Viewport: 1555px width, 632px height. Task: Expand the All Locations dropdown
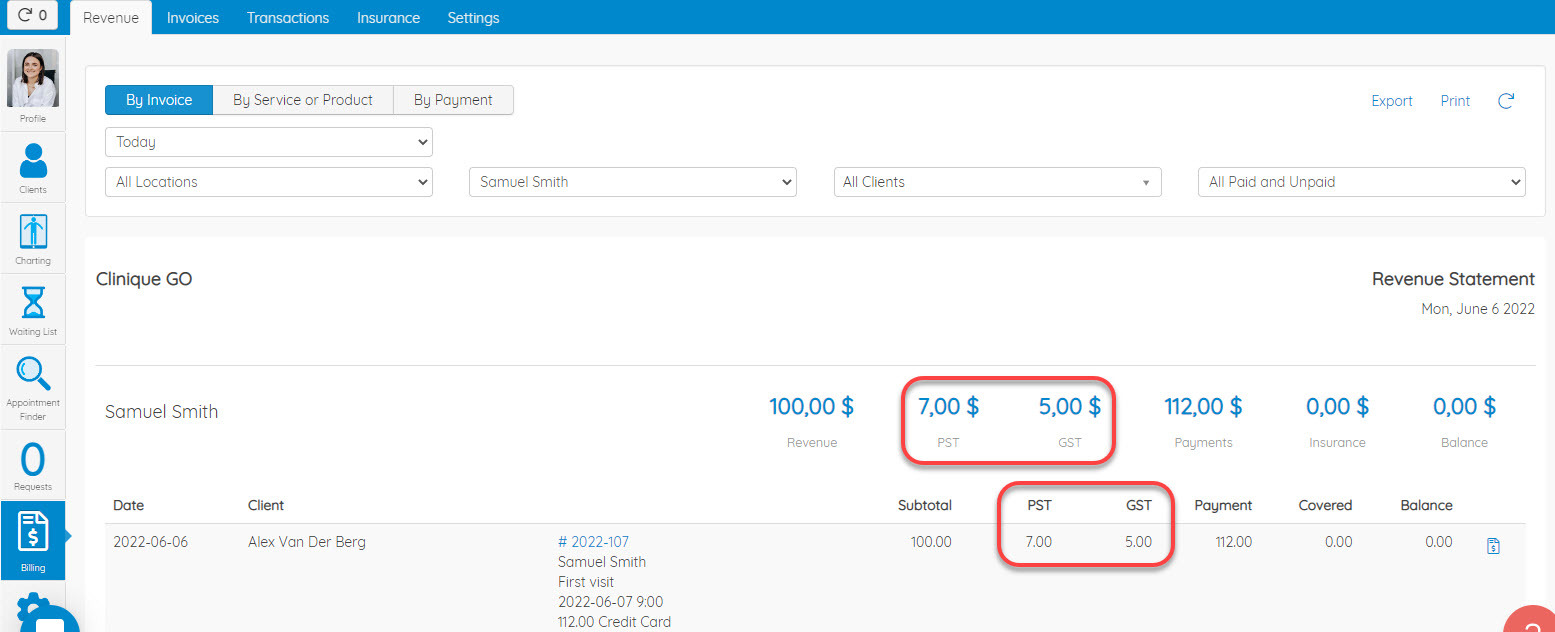click(269, 182)
